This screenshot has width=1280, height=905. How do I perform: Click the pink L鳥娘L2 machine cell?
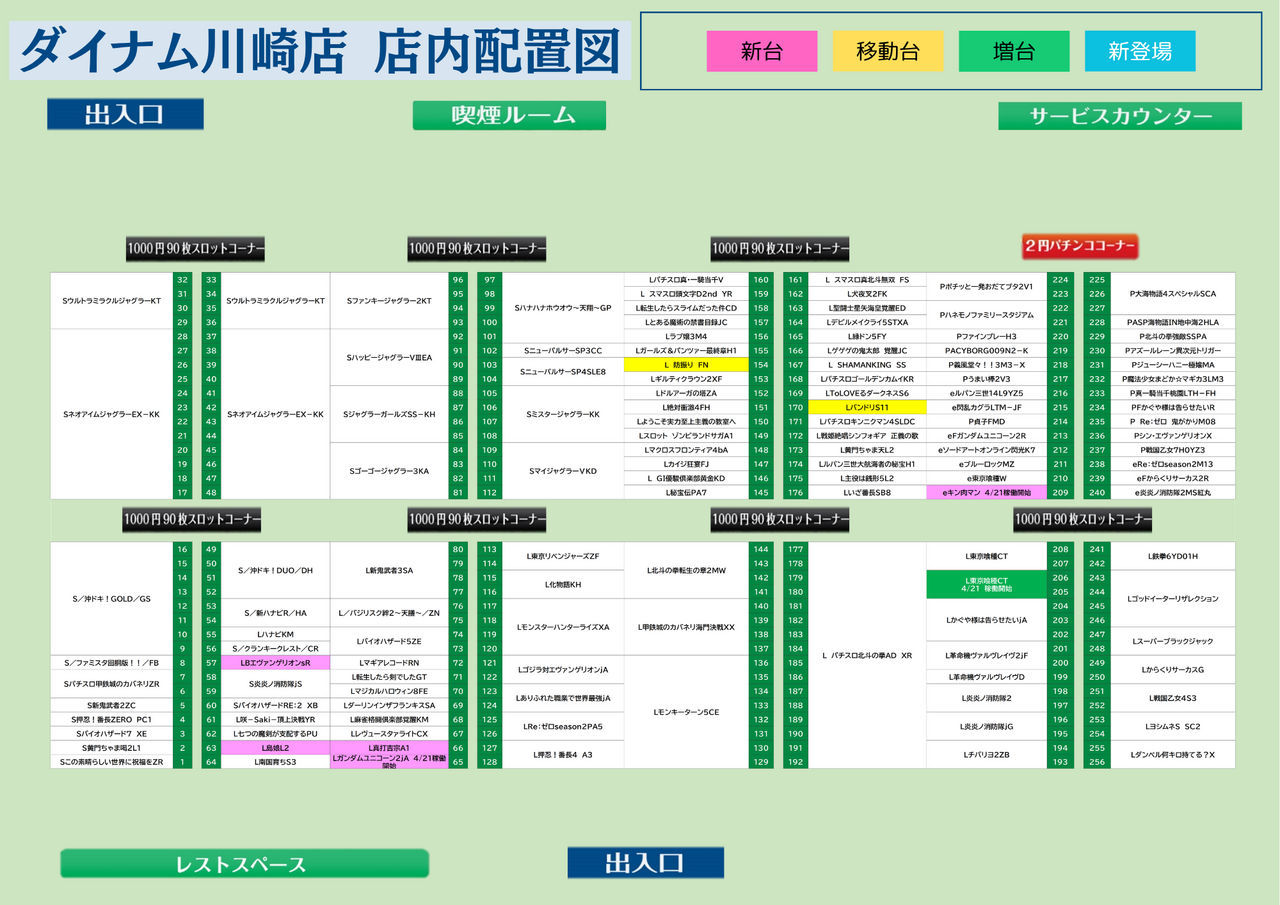click(x=275, y=747)
